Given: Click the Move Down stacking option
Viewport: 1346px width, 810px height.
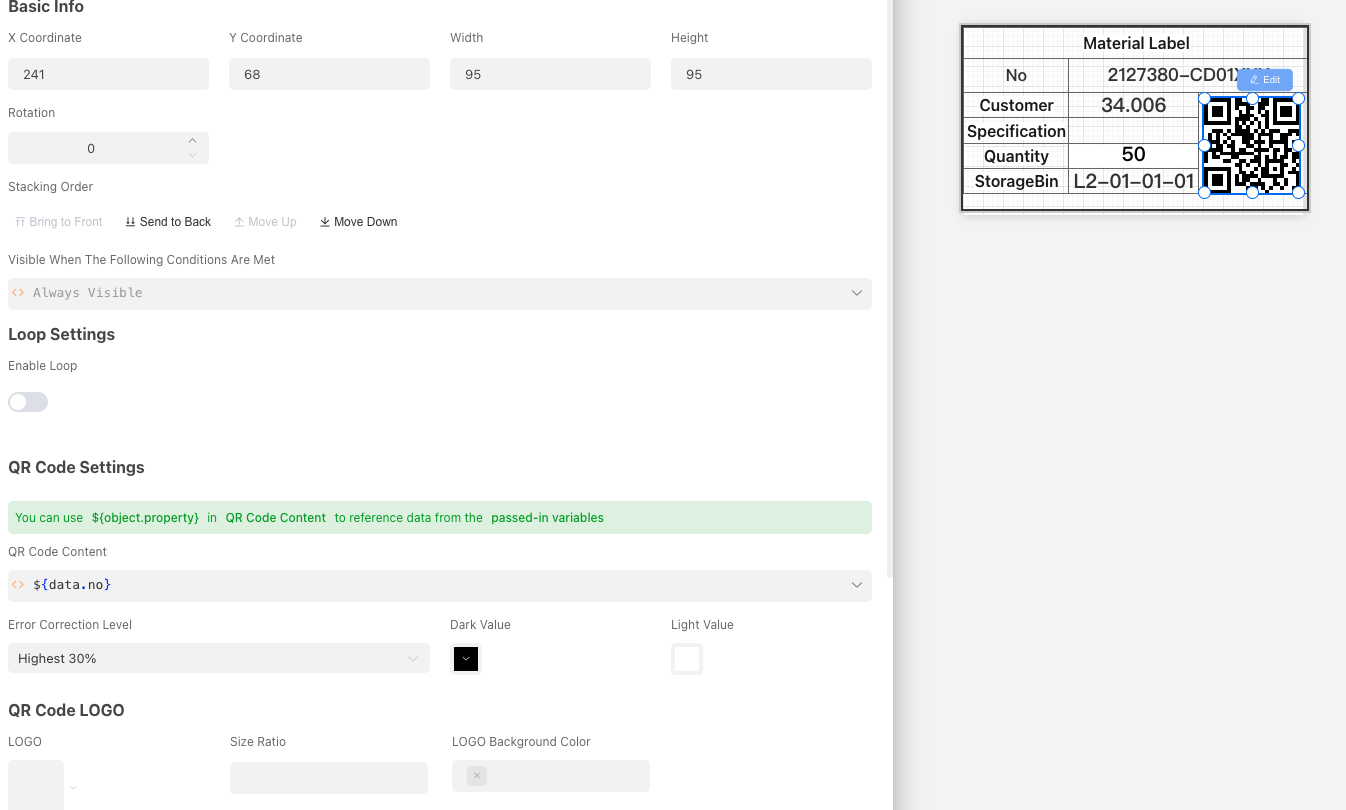Looking at the screenshot, I should [358, 222].
